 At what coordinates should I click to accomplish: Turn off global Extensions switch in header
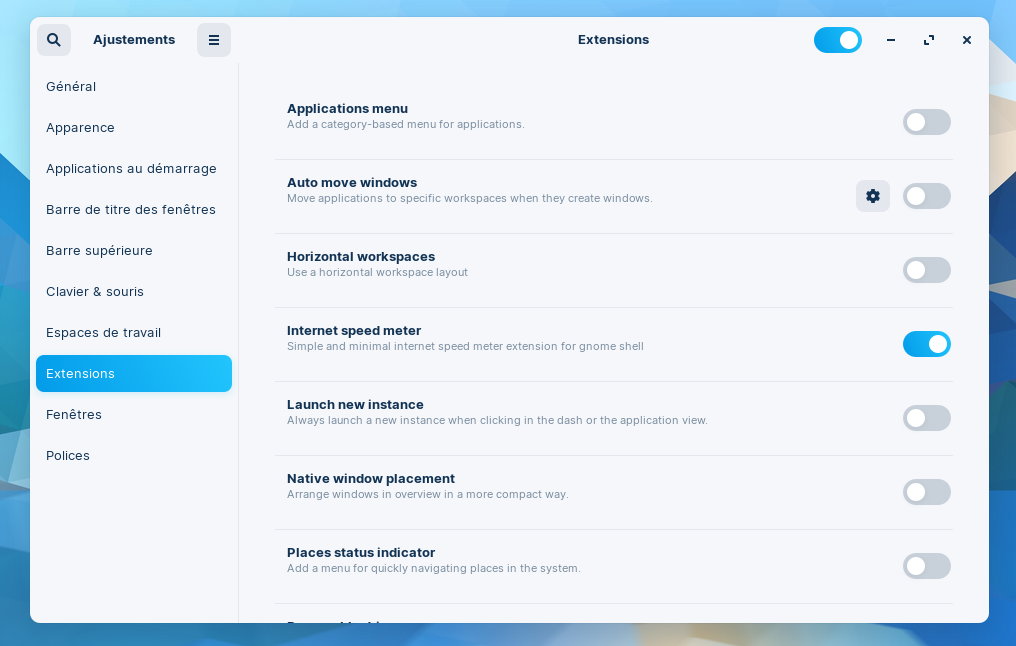coord(837,40)
